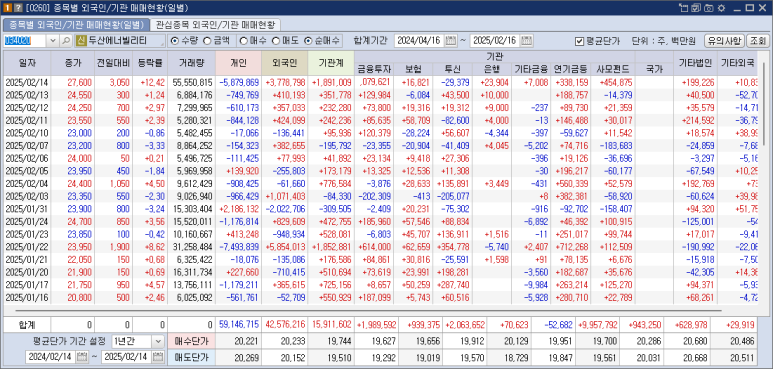Click the 투신 column header

452,69
